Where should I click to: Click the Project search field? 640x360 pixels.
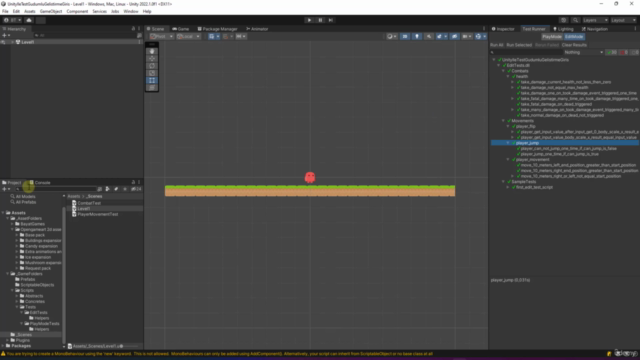[56, 189]
